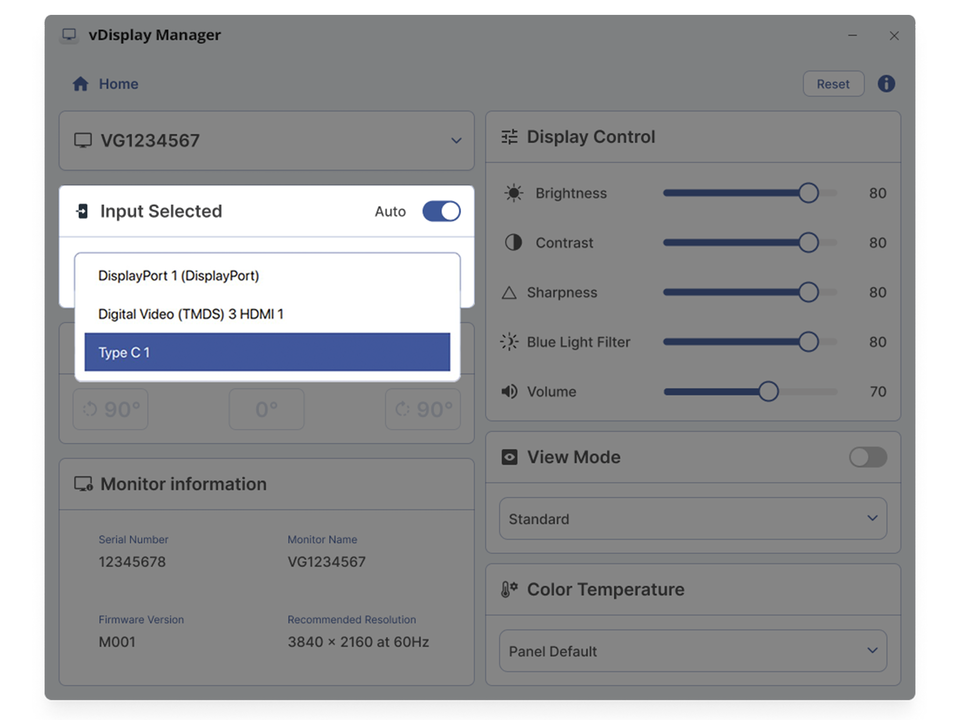Select the Type C 1 input option
The width and height of the screenshot is (960, 720).
(267, 352)
